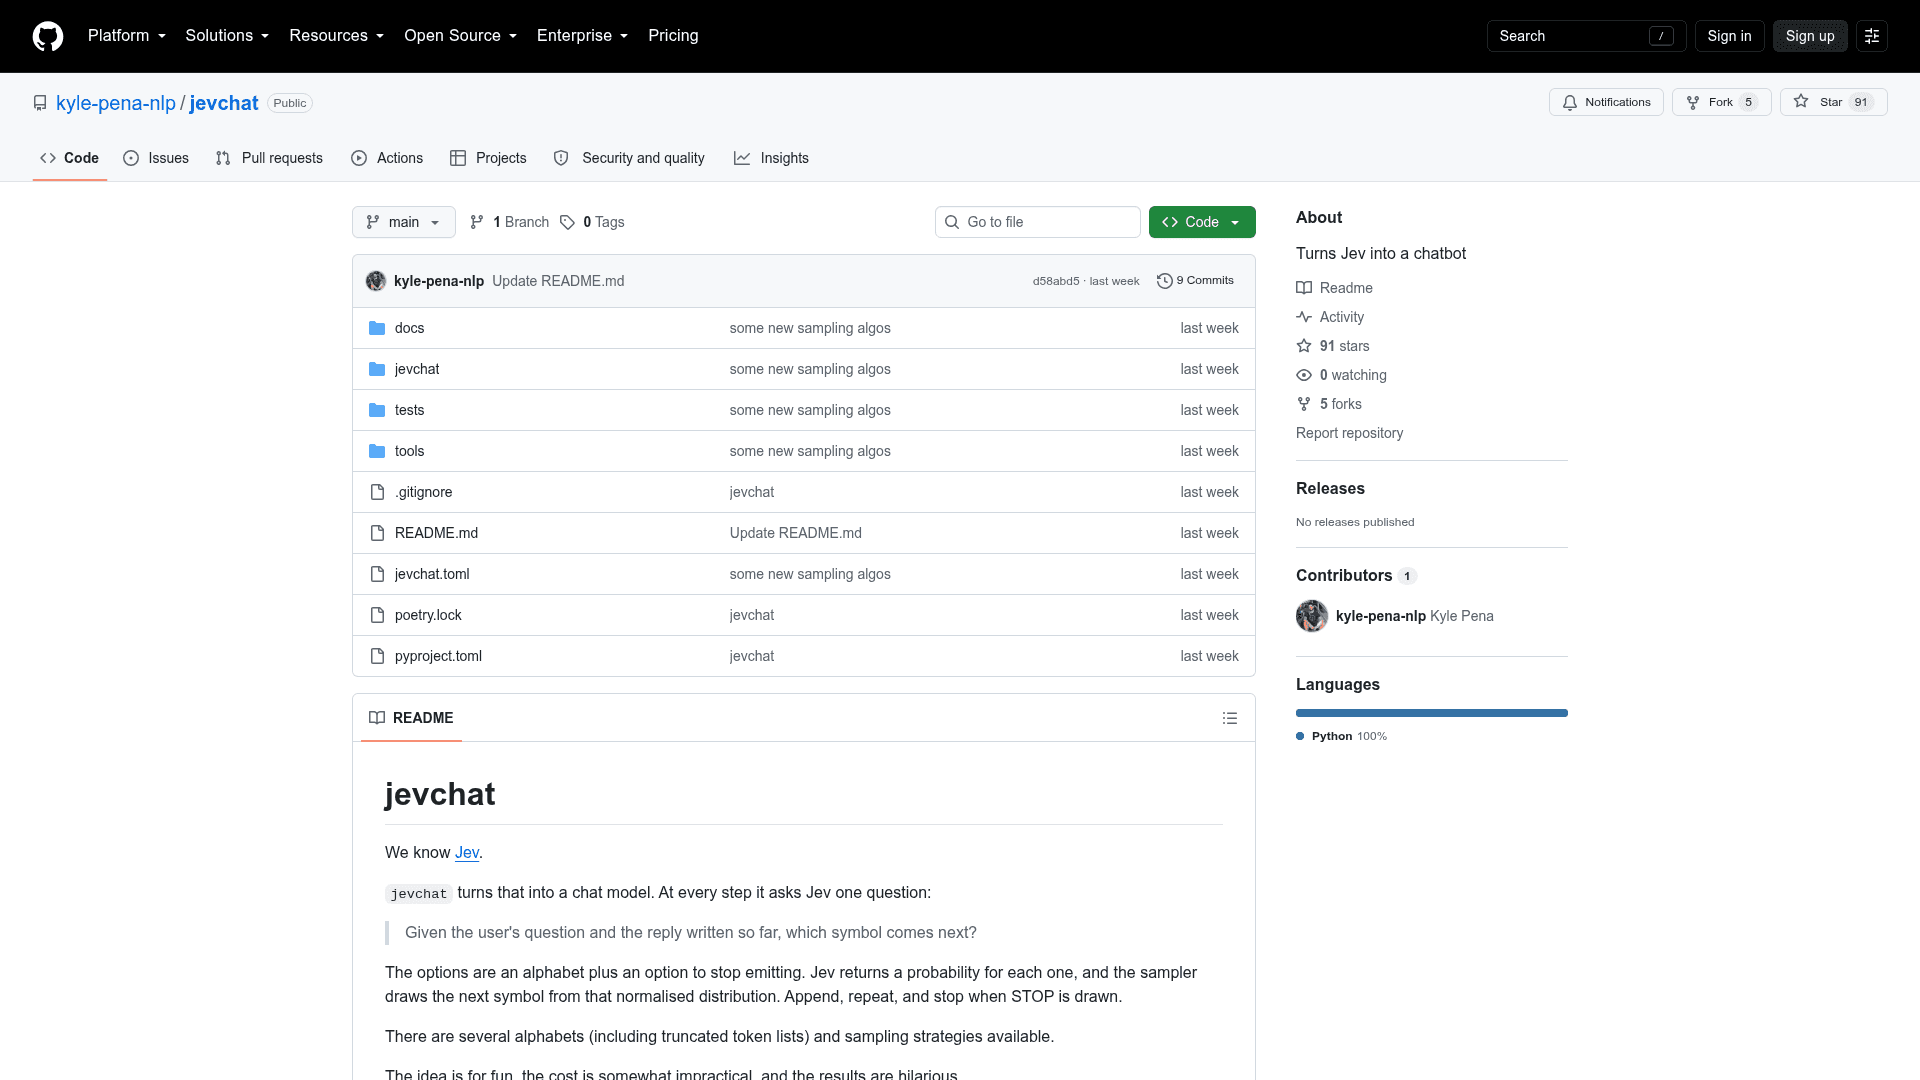
Task: Open the GitHub homepage logo
Action: [48, 36]
